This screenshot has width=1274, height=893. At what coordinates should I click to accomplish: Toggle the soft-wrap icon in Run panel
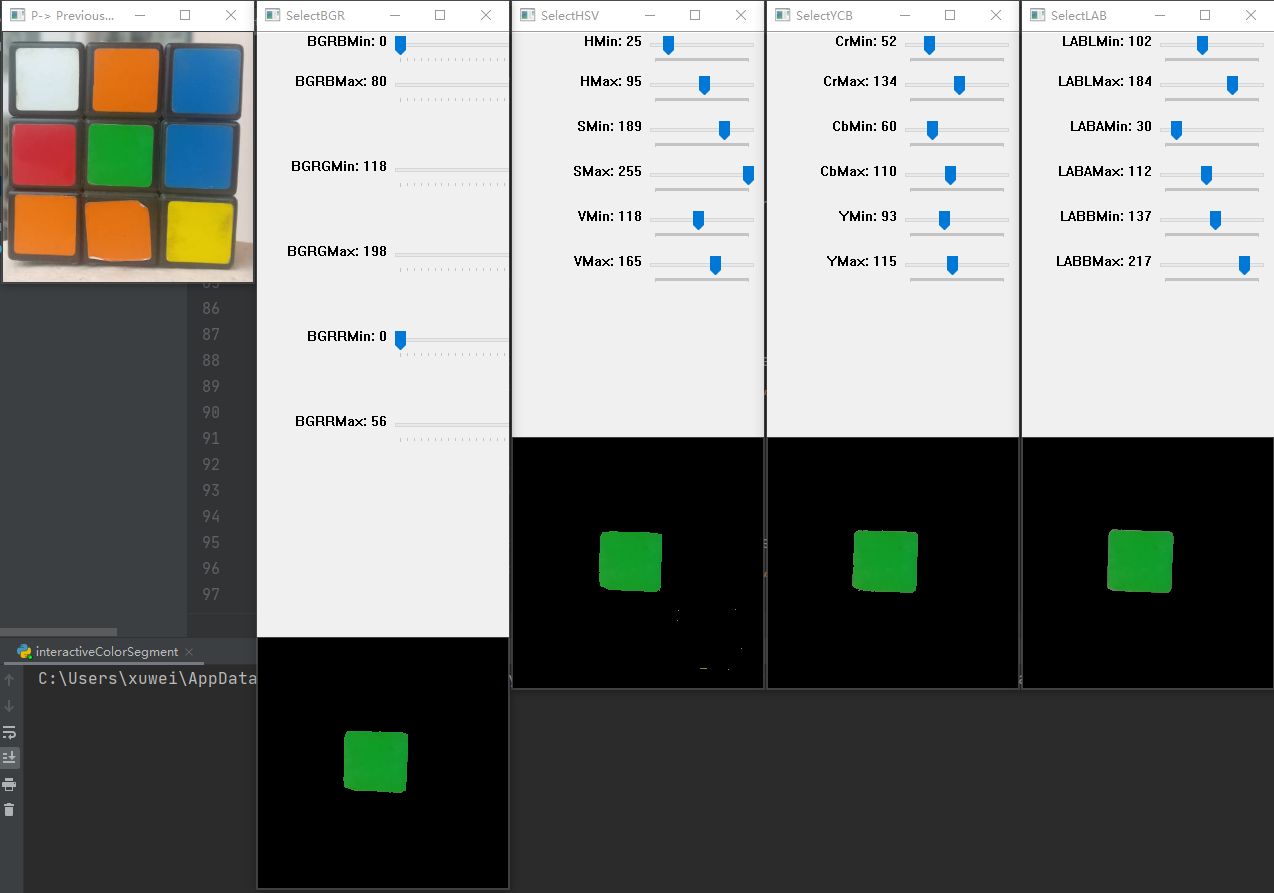coord(9,732)
